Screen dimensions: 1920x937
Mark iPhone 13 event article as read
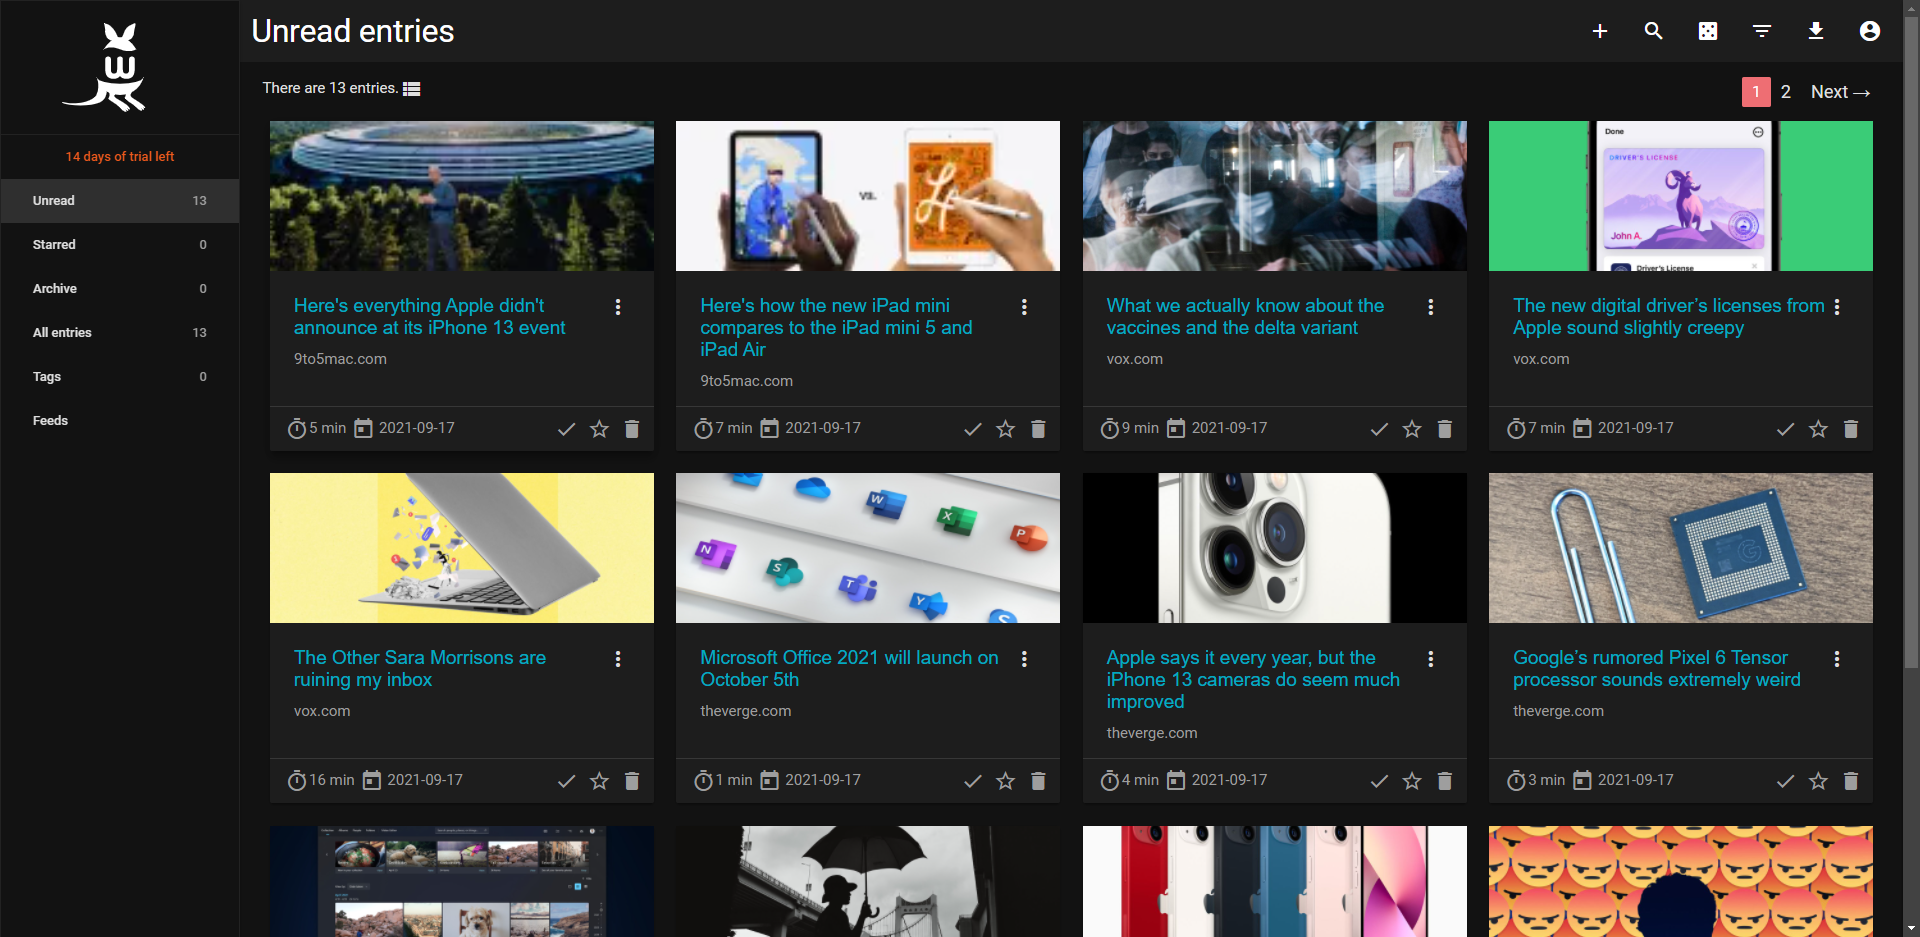coord(566,429)
